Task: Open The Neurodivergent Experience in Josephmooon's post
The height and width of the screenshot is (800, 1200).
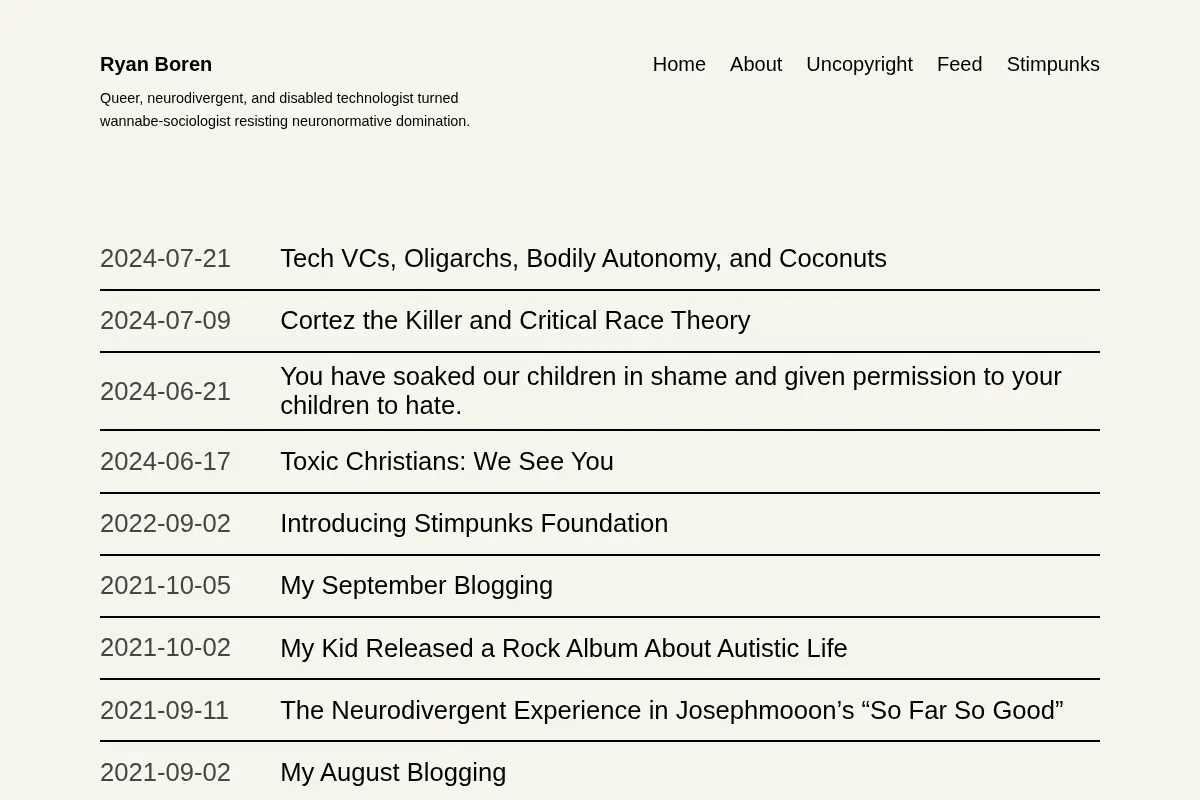Action: tap(672, 710)
